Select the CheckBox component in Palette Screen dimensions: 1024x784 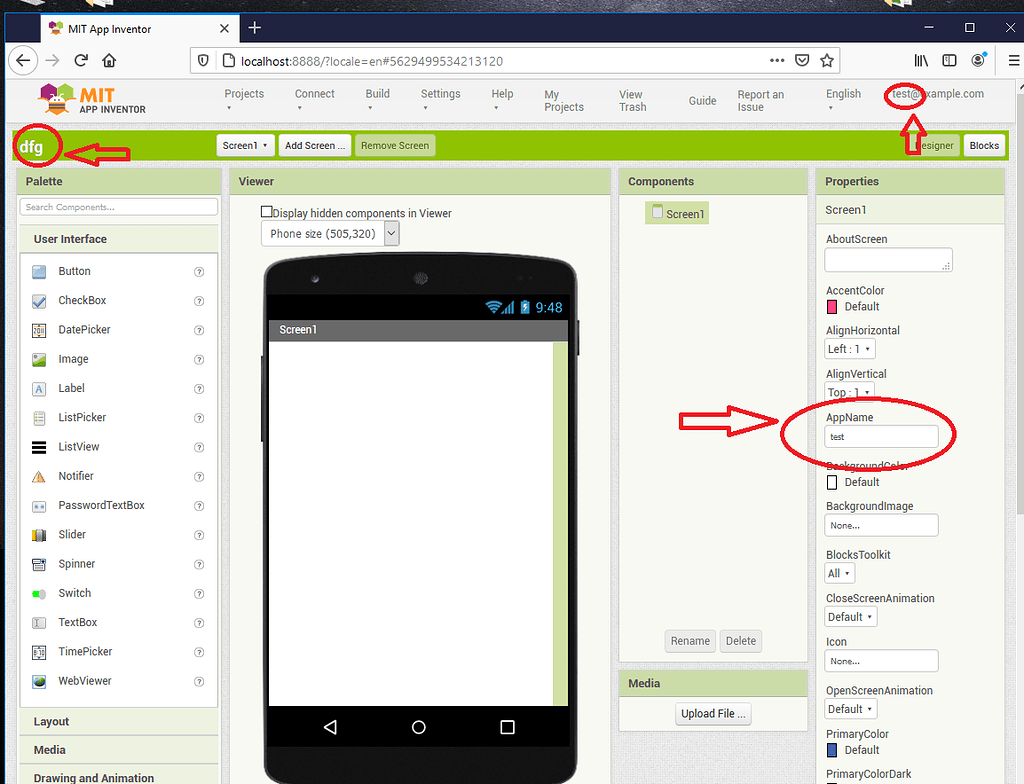tap(82, 300)
